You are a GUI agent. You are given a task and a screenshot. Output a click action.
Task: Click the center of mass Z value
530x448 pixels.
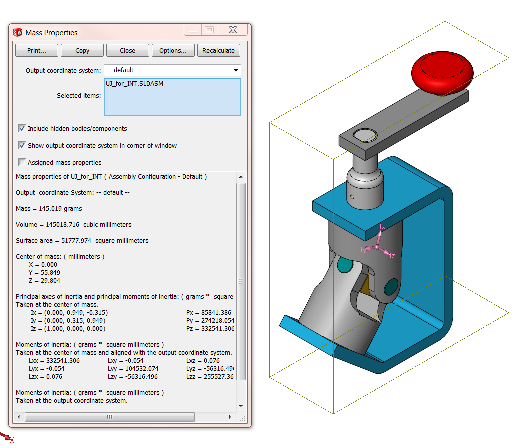(x=45, y=281)
